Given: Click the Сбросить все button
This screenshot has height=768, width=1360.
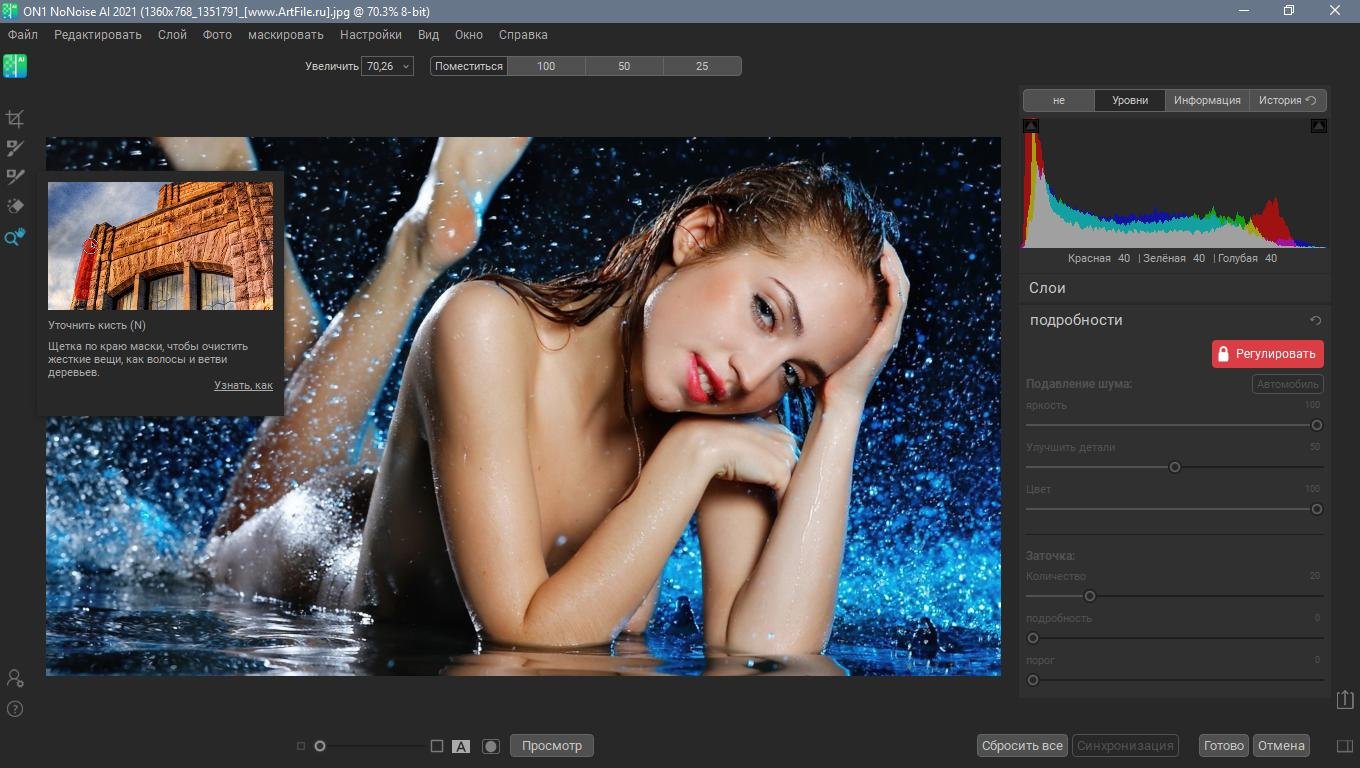Looking at the screenshot, I should [1022, 746].
